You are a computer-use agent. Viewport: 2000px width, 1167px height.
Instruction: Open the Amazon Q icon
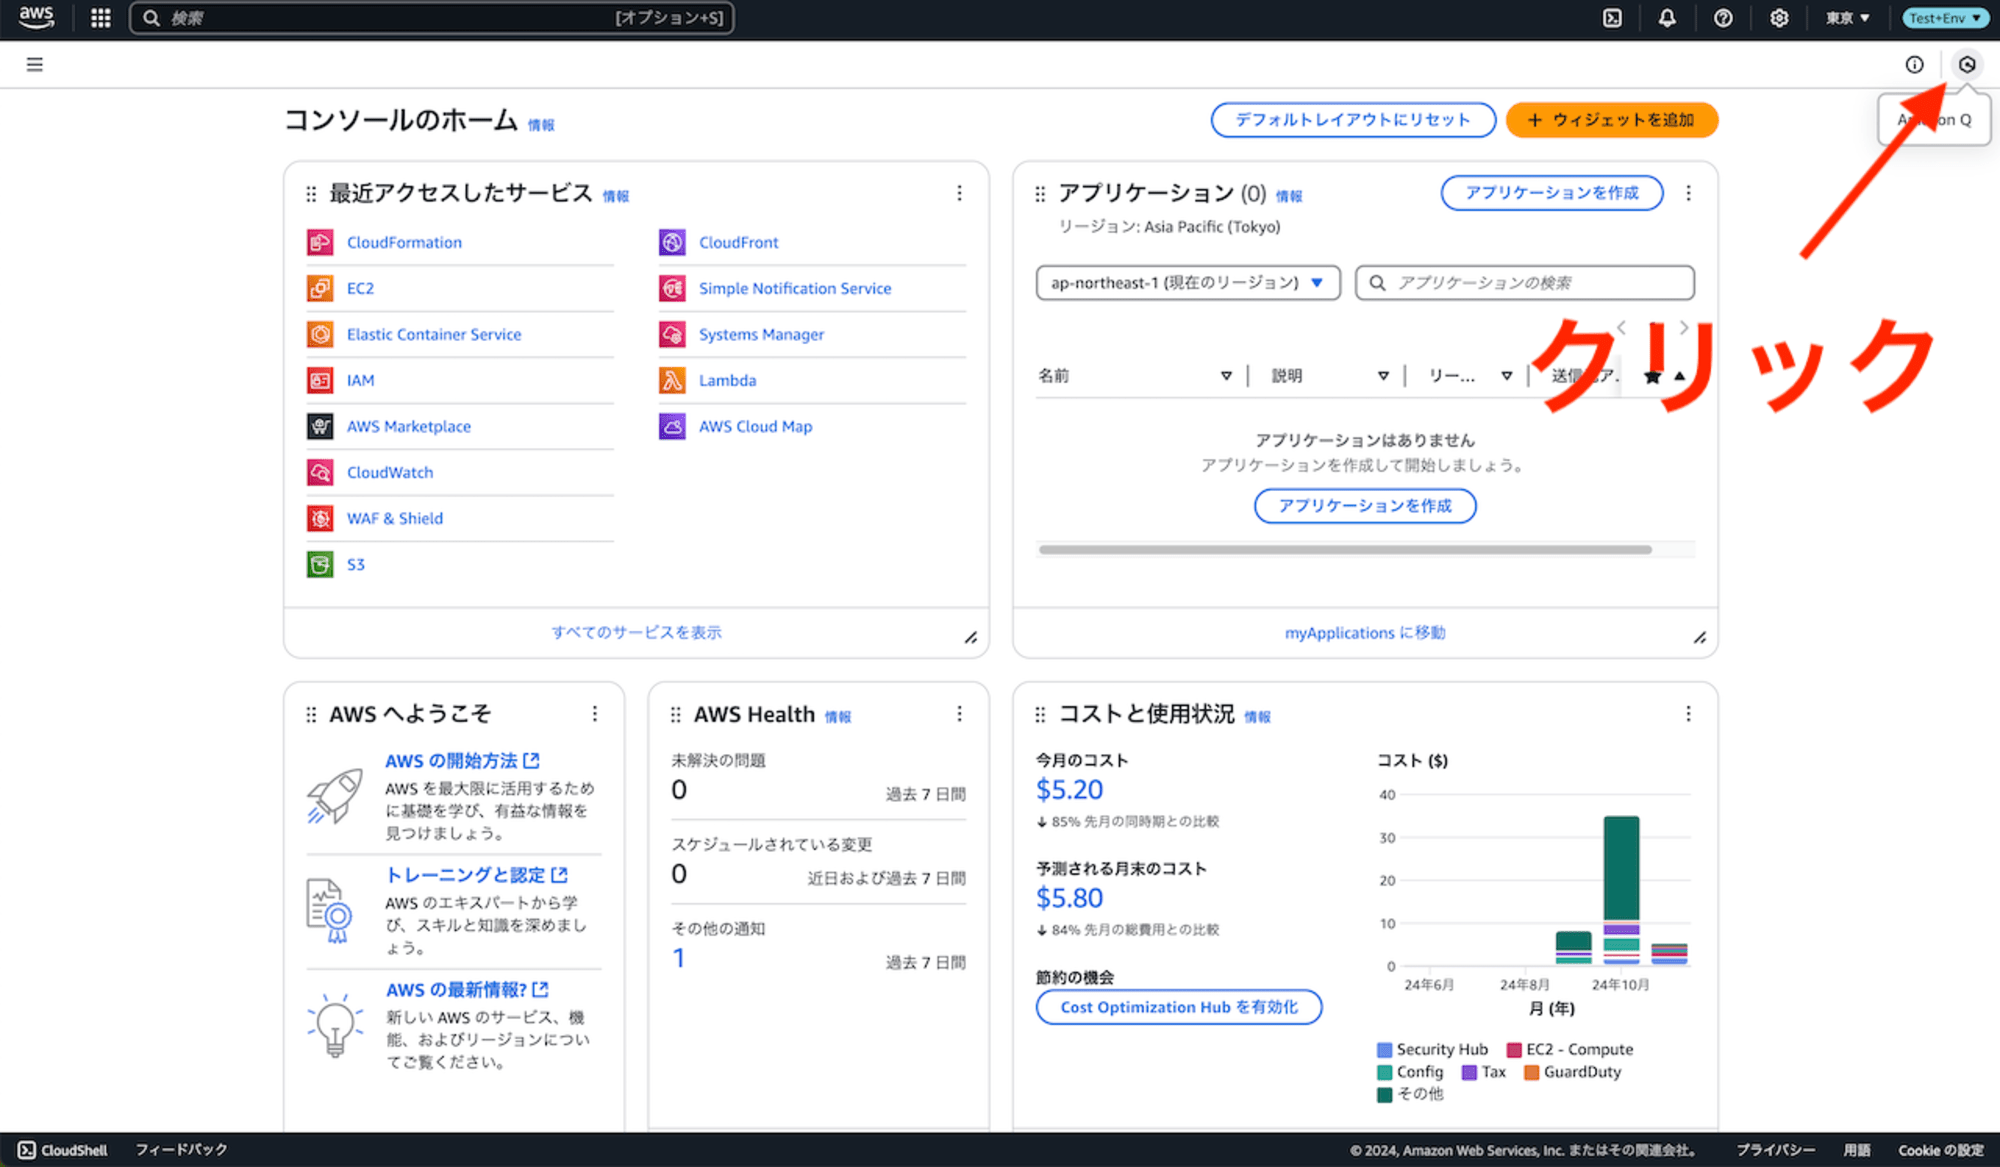point(1967,64)
